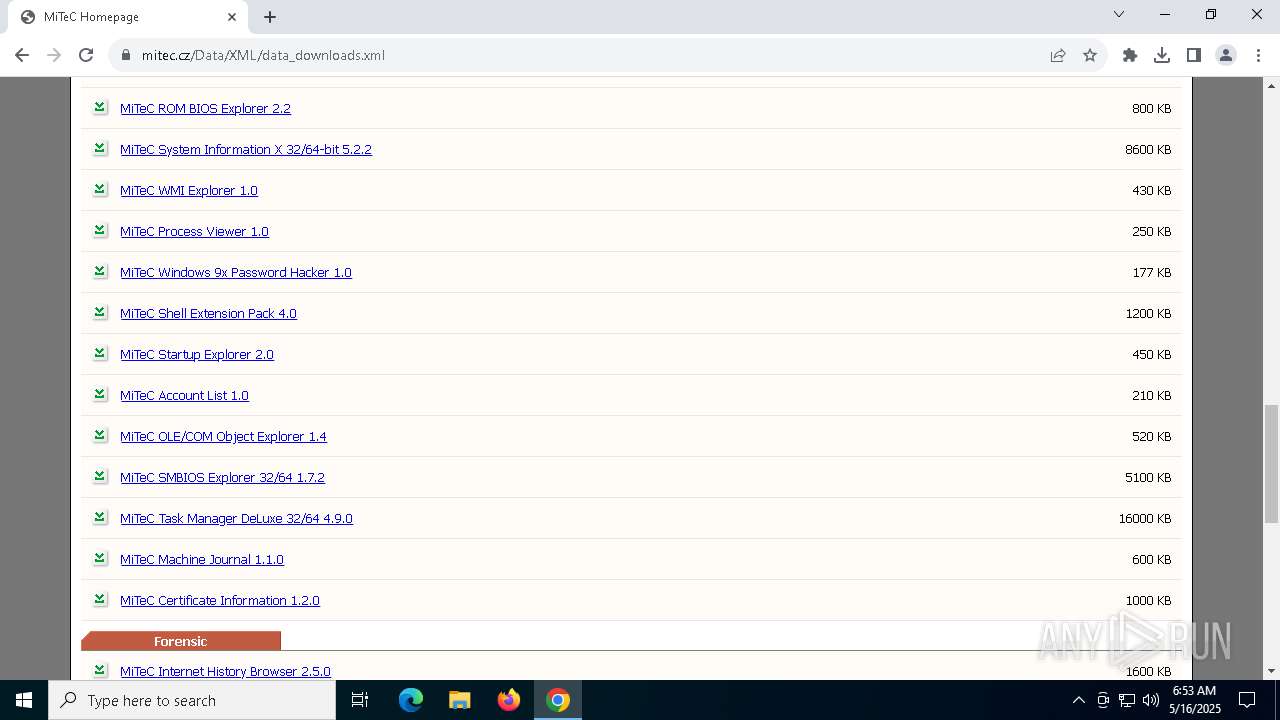
Task: Open Windows Start menu
Action: tap(24, 700)
